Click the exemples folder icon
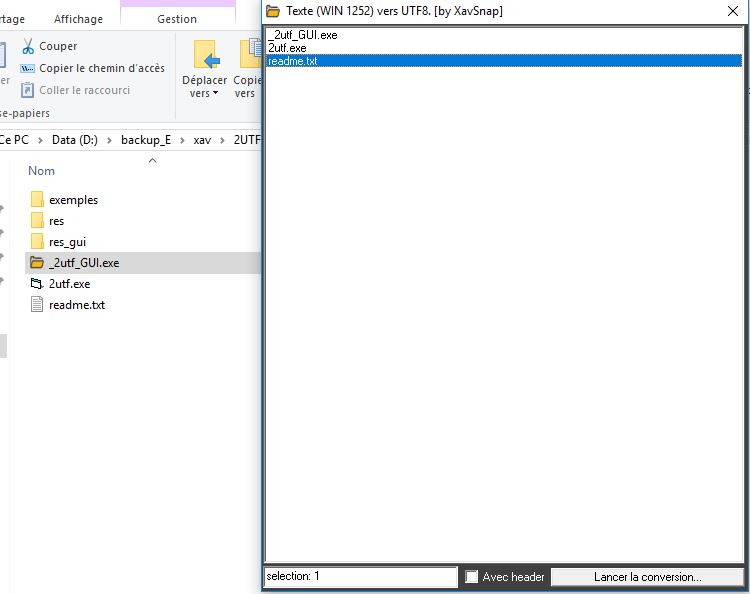This screenshot has height=594, width=750. pos(38,200)
